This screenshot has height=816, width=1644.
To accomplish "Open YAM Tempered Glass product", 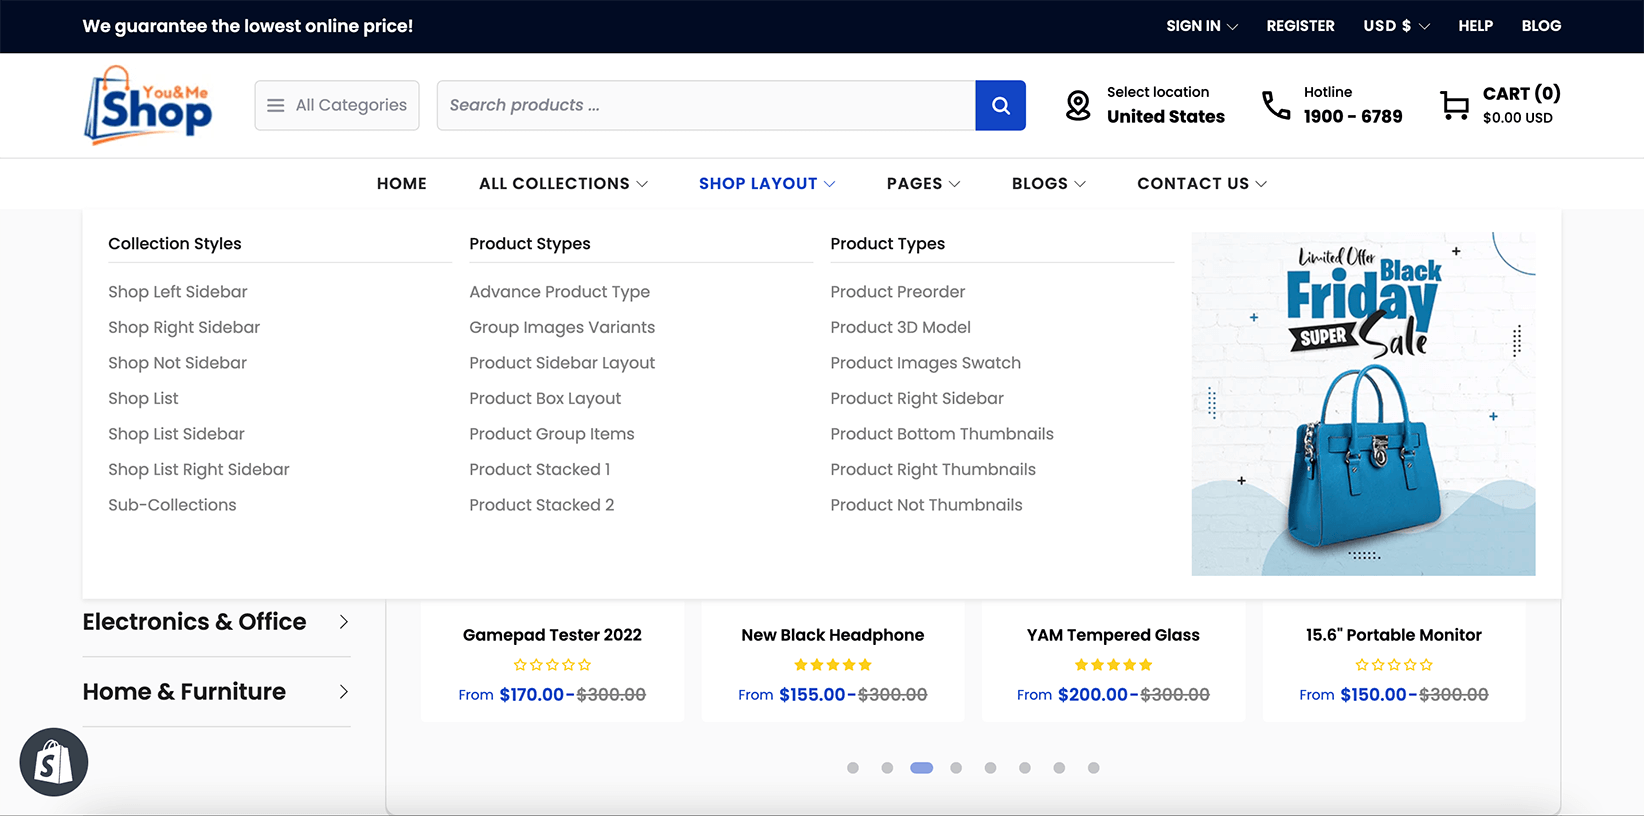I will [x=1113, y=635].
